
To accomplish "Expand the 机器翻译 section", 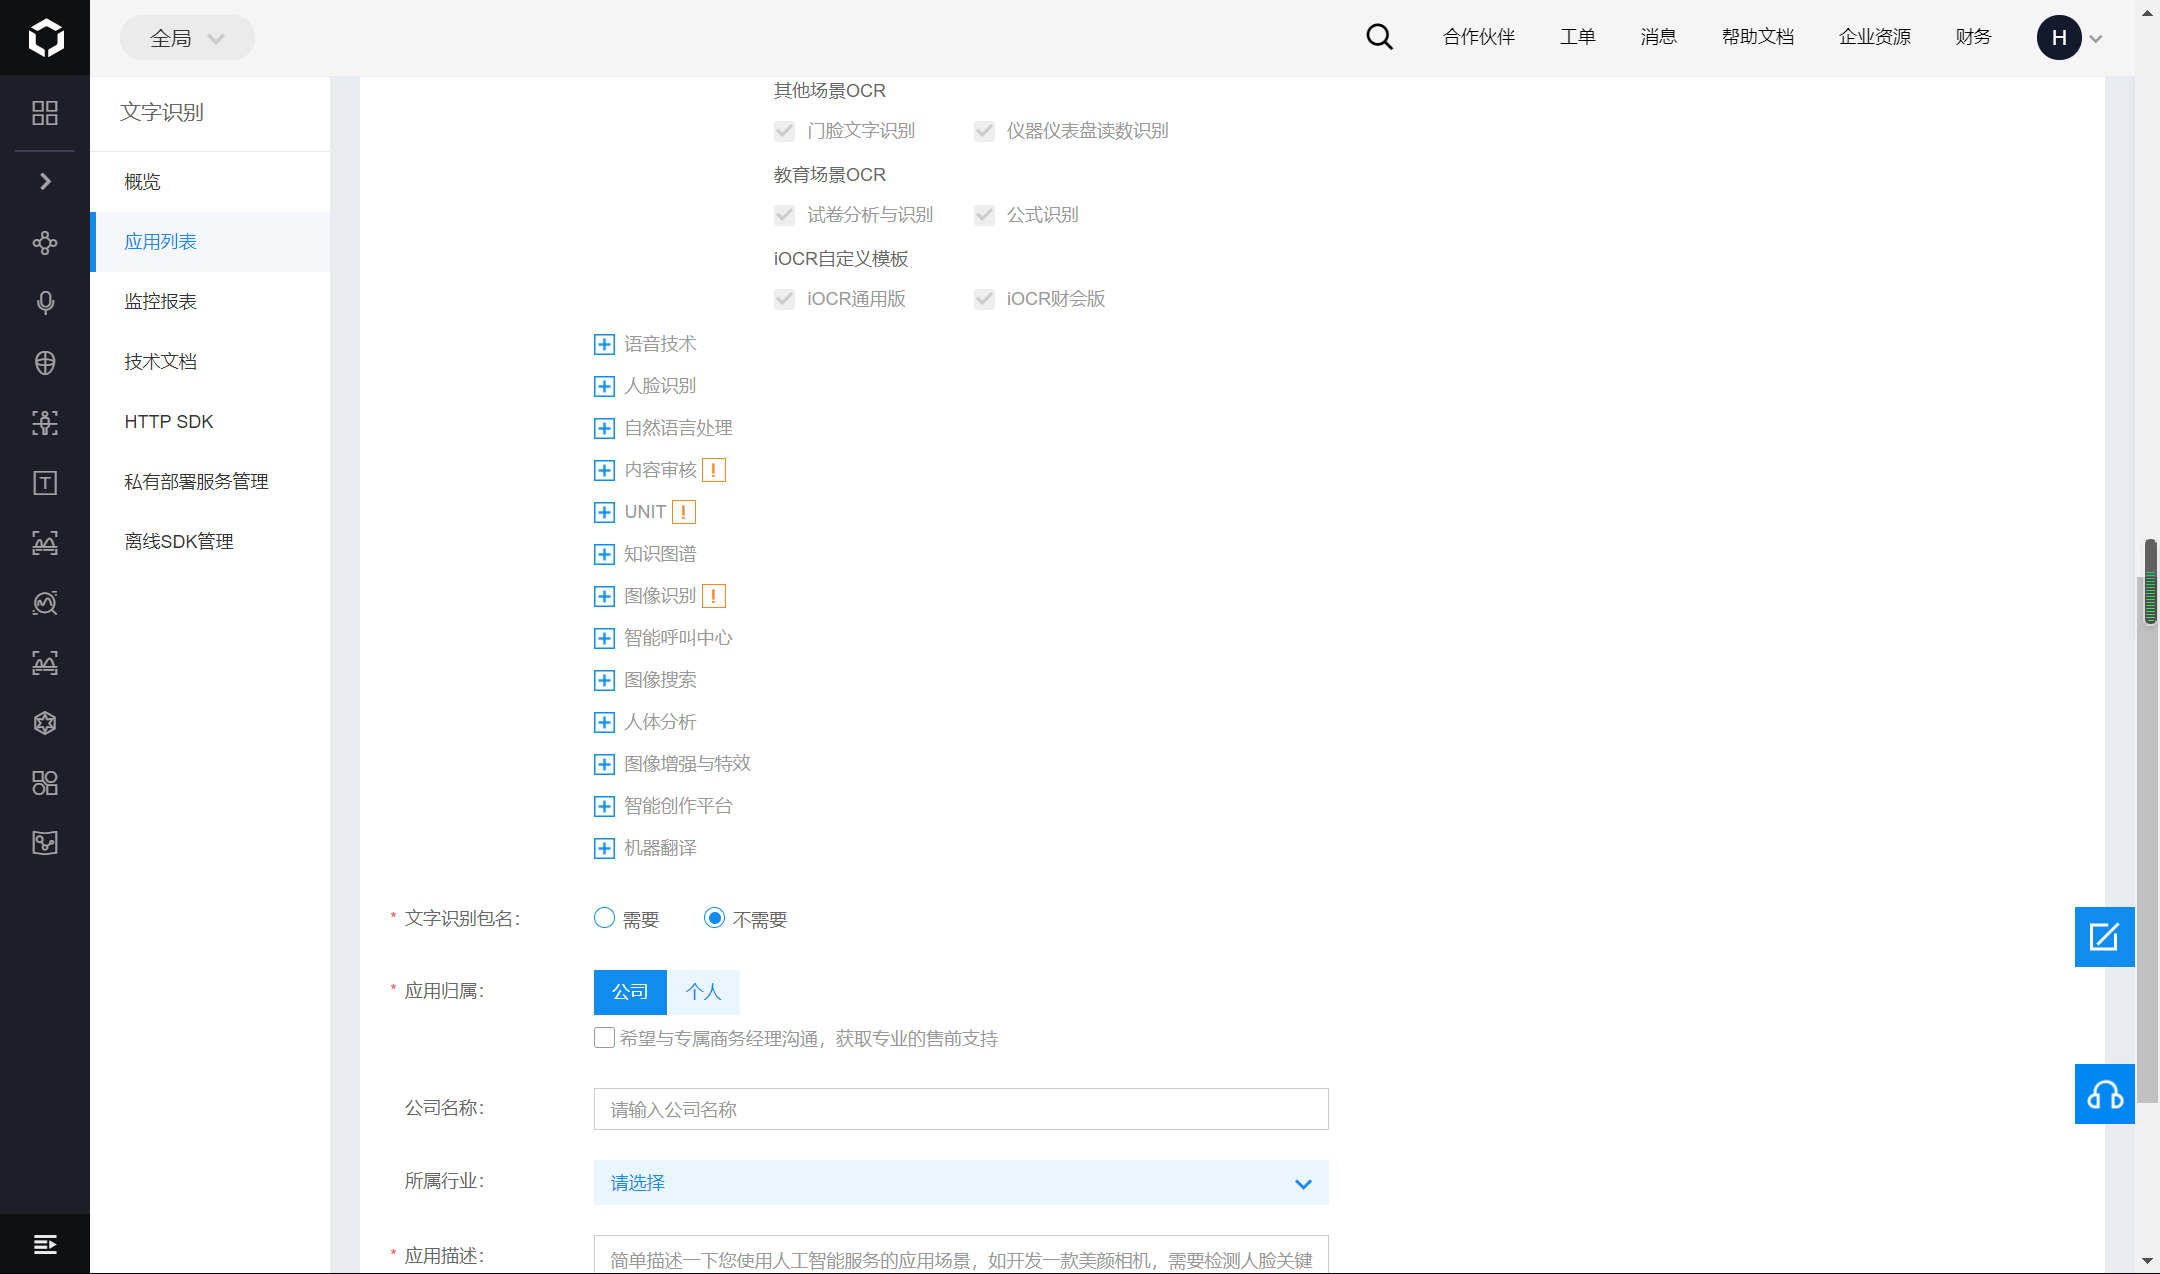I will tap(604, 849).
